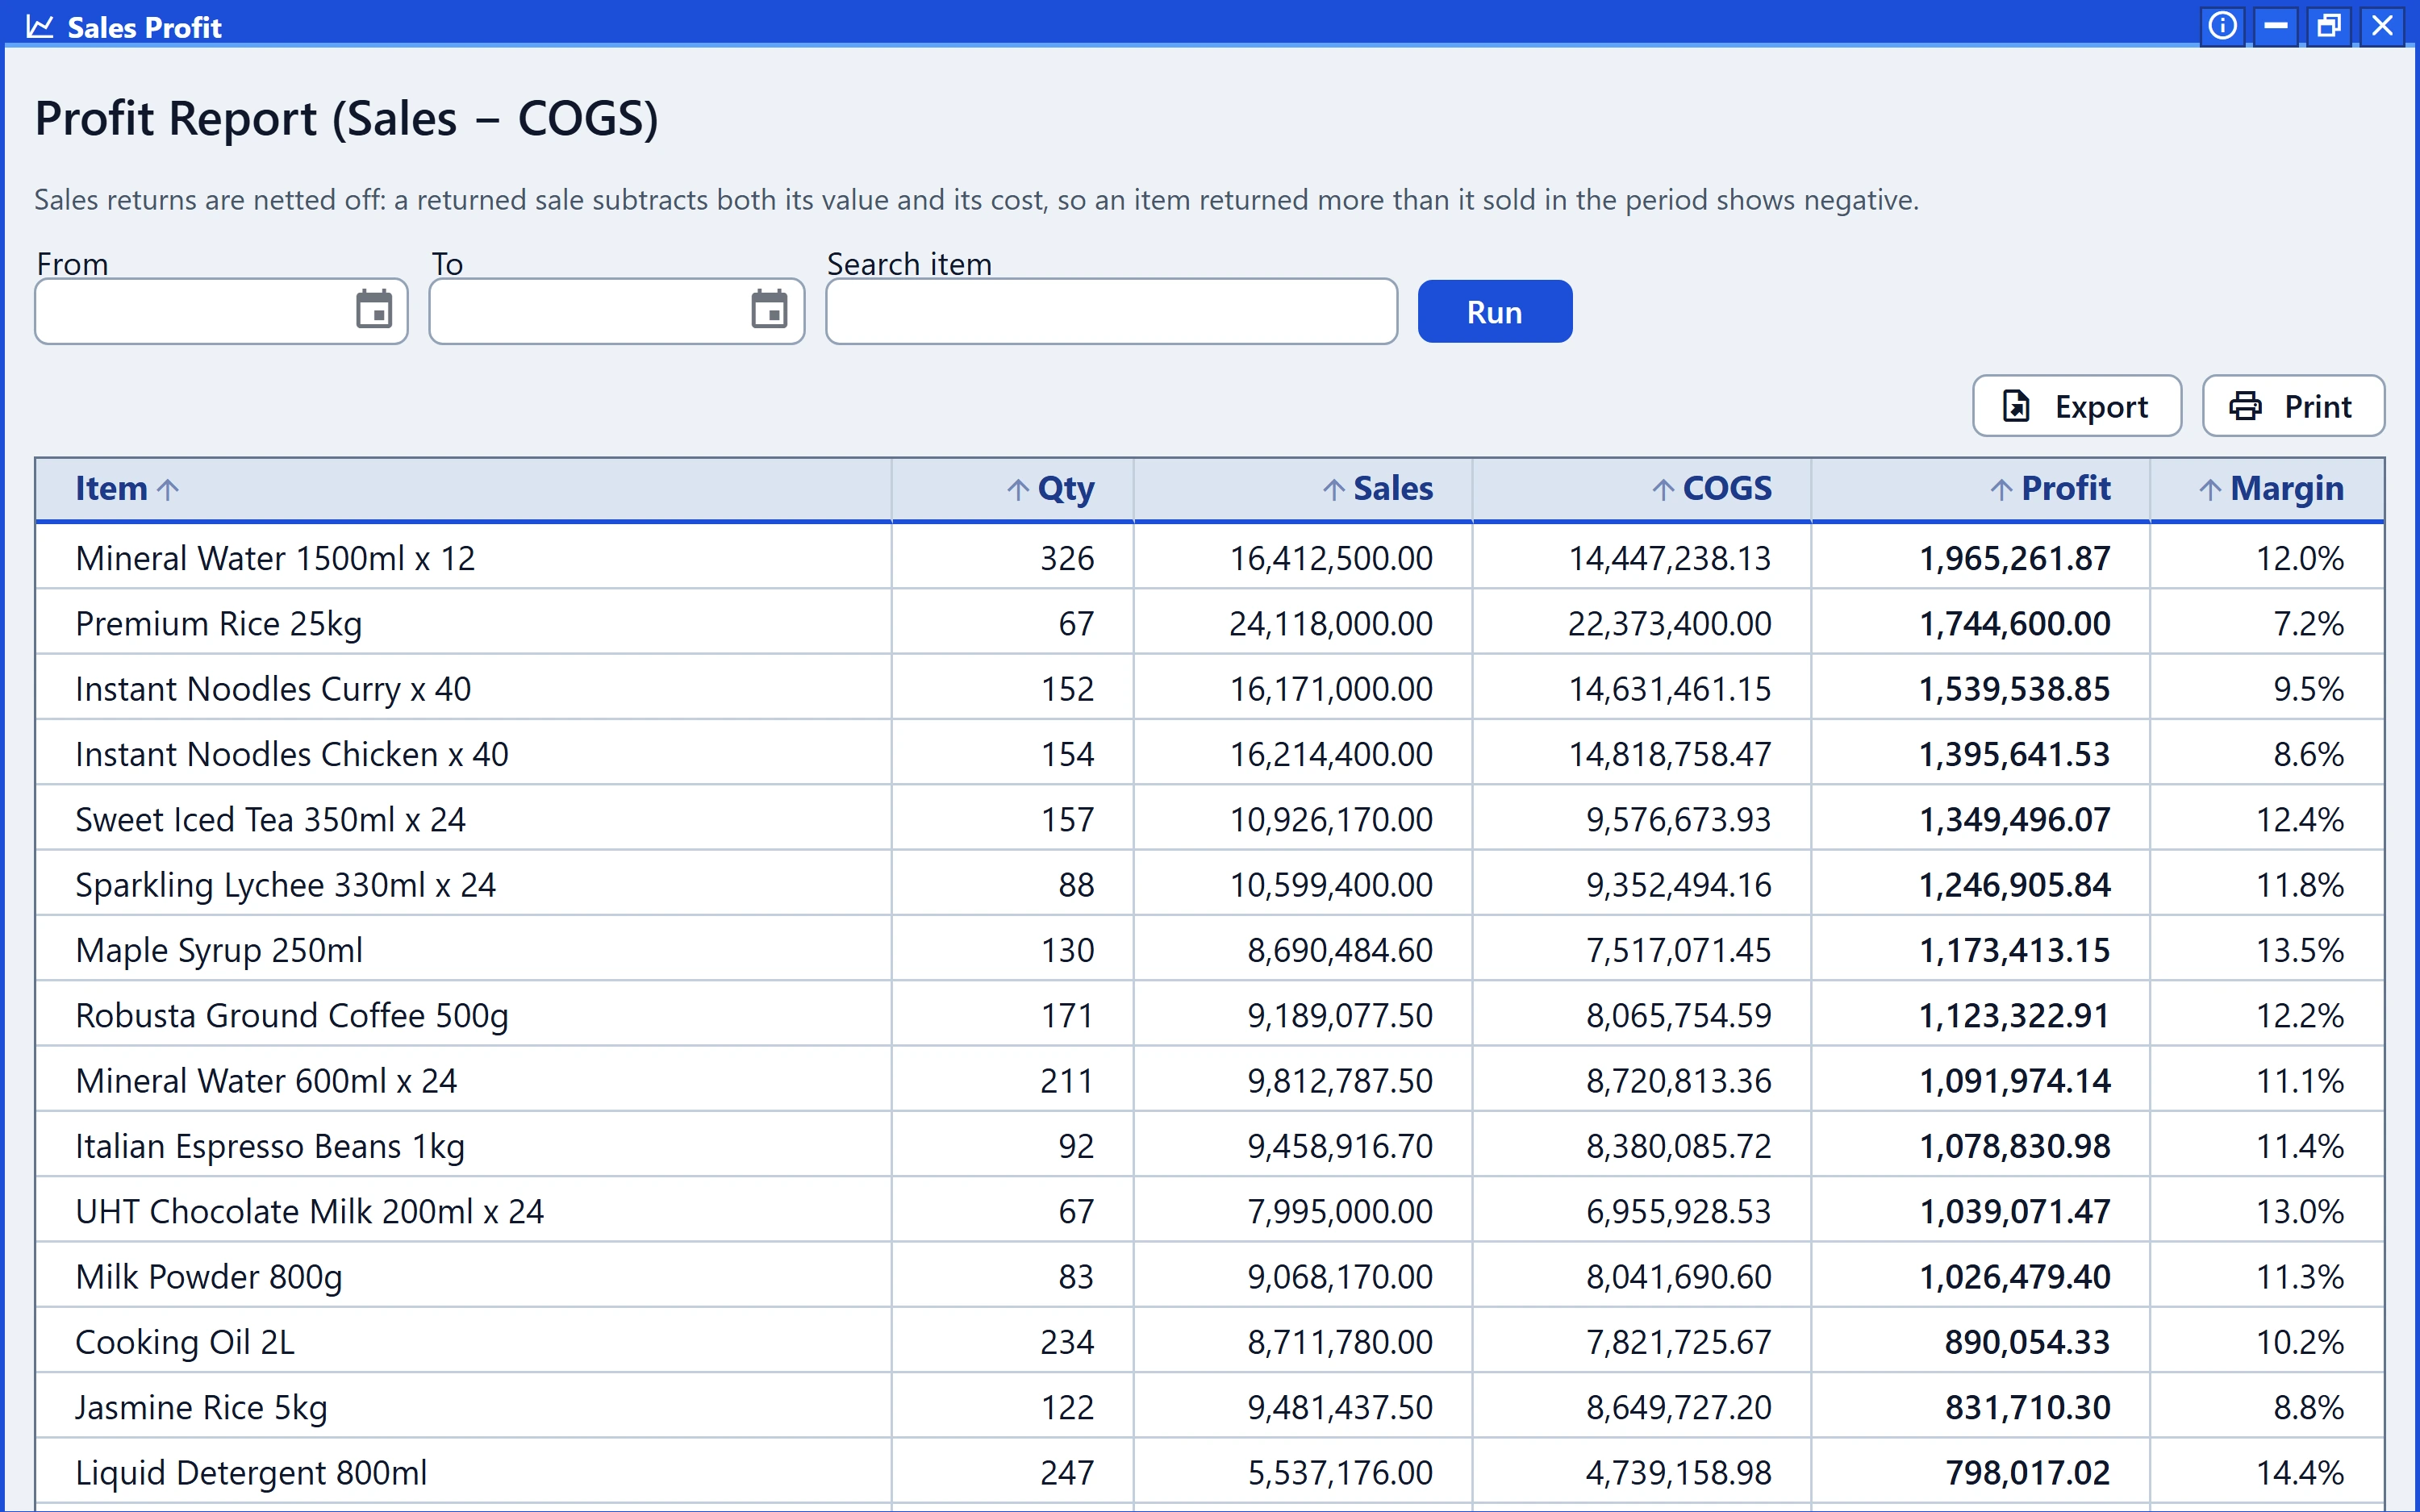
Task: Click the Profit sort arrow
Action: 2001,489
